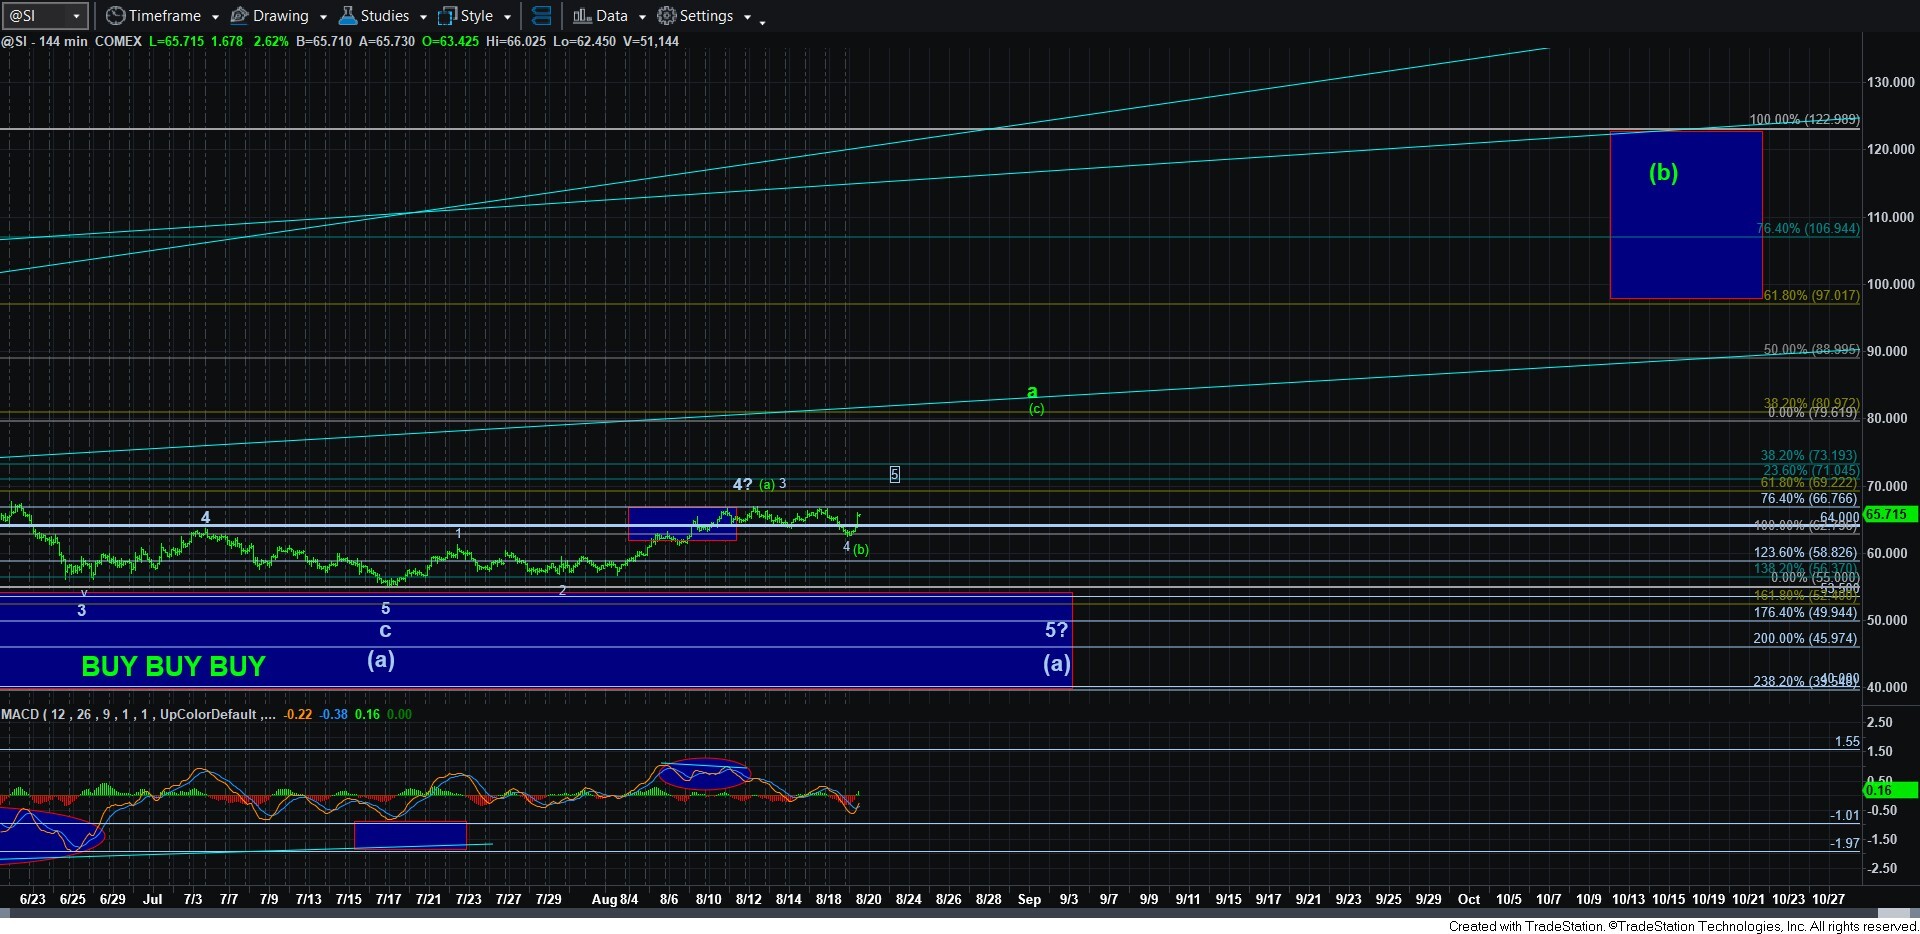Click the Timeframe clock icon
The image size is (1920, 934).
tap(115, 16)
